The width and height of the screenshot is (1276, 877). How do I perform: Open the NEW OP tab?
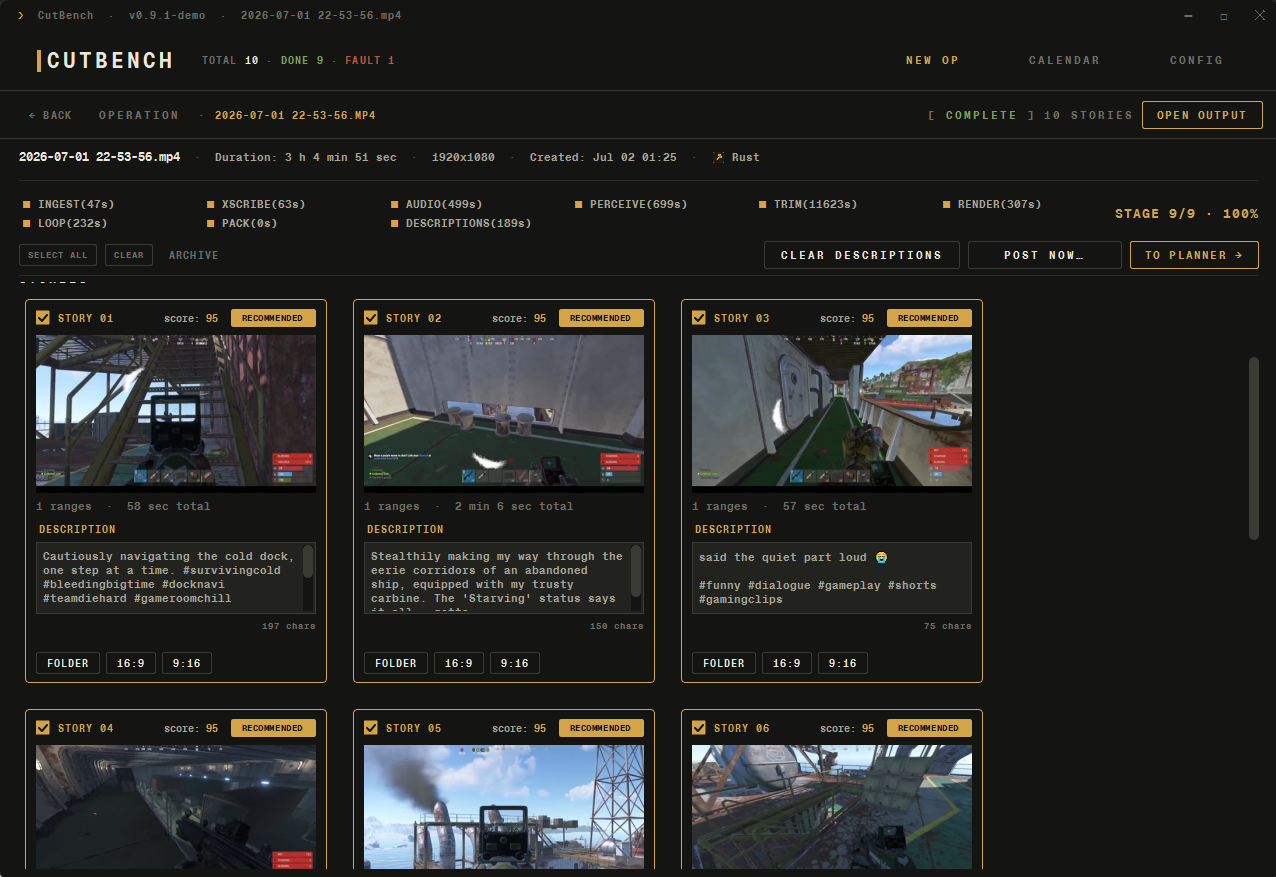tap(932, 60)
